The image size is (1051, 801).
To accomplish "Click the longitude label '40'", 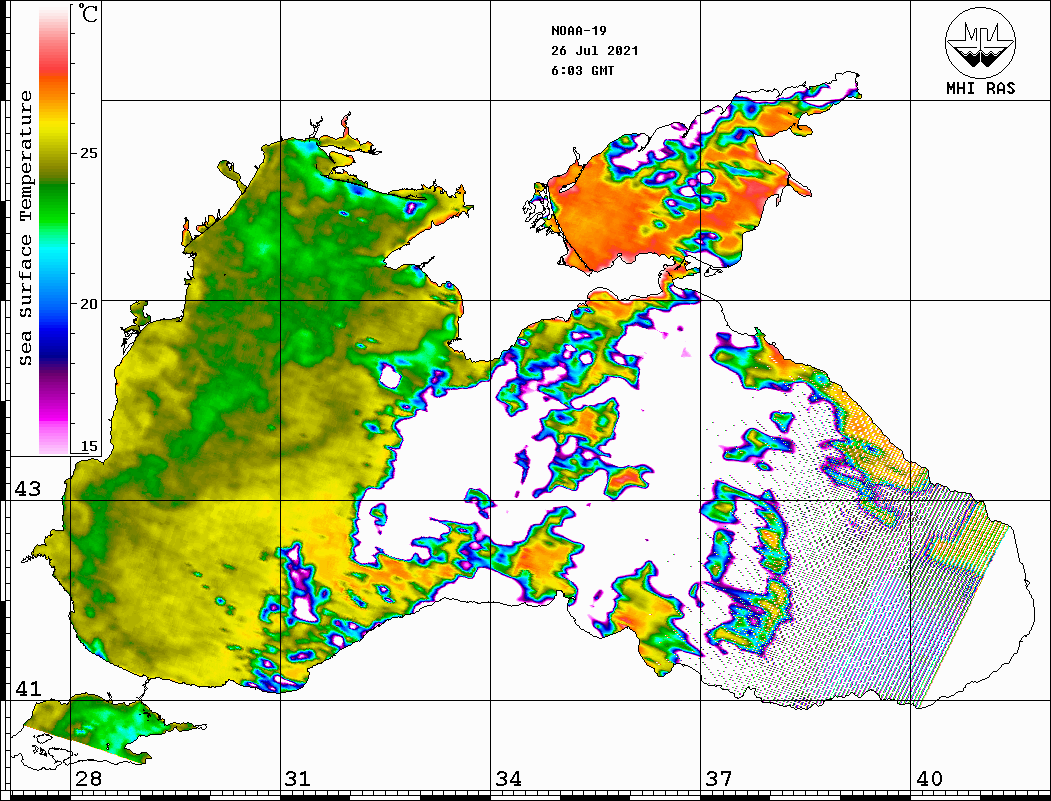I will click(929, 779).
